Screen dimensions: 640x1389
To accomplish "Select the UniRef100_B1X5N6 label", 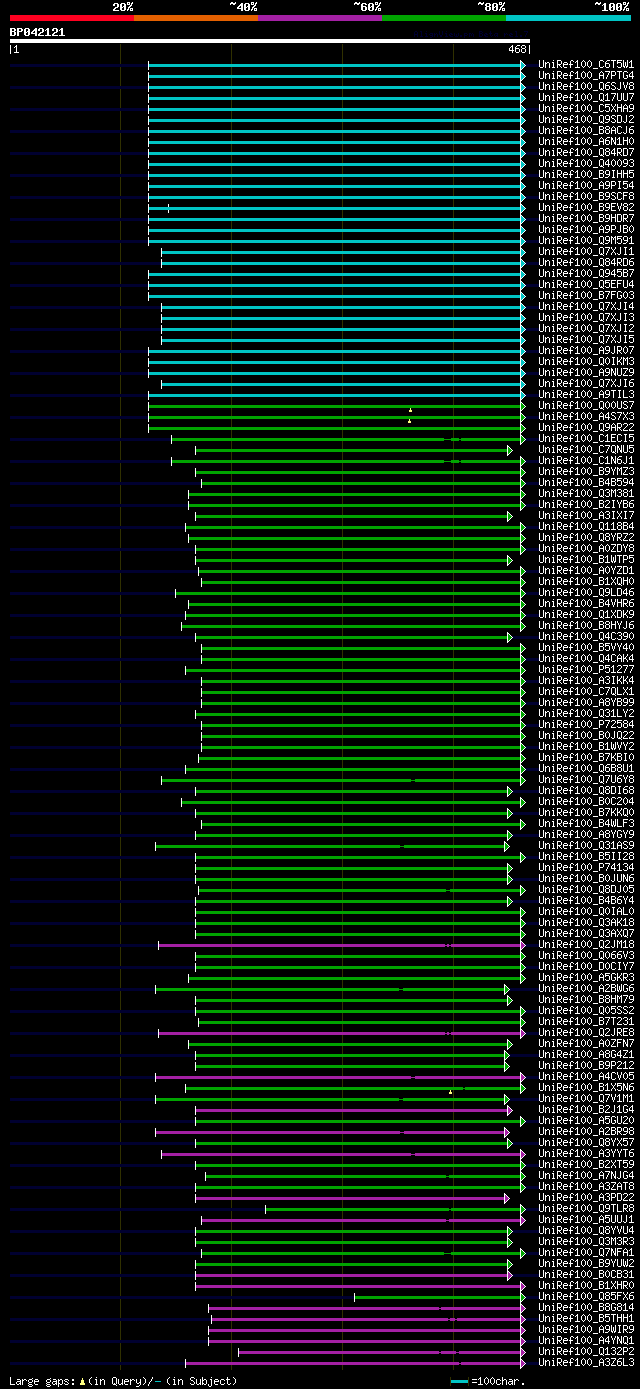I will [x=586, y=1087].
